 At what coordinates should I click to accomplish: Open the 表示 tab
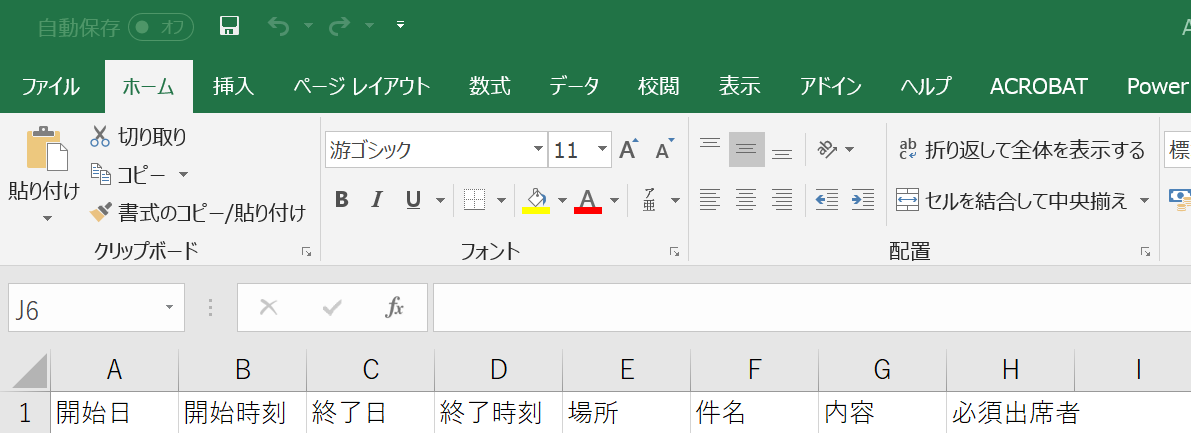tap(740, 87)
